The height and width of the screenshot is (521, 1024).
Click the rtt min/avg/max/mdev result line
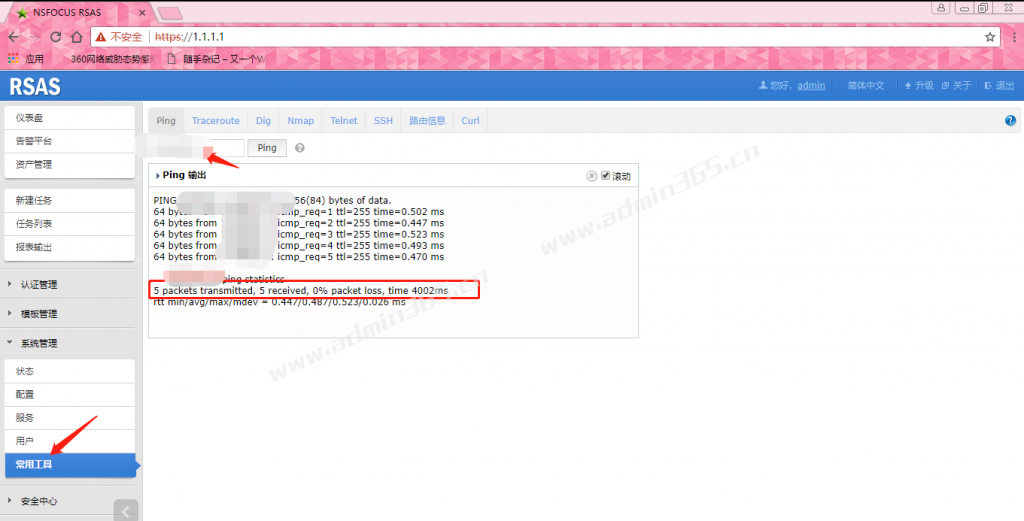280,302
